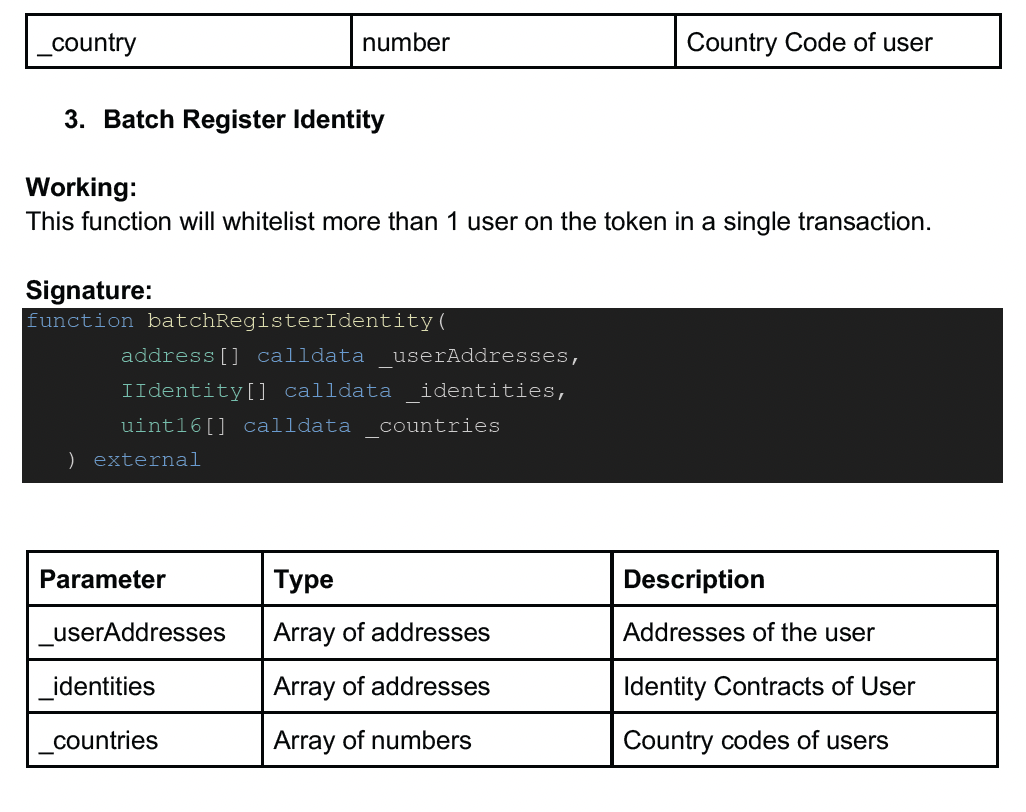Click the "Array of numbers" type cell
The width and height of the screenshot is (1026, 812).
coord(372,741)
